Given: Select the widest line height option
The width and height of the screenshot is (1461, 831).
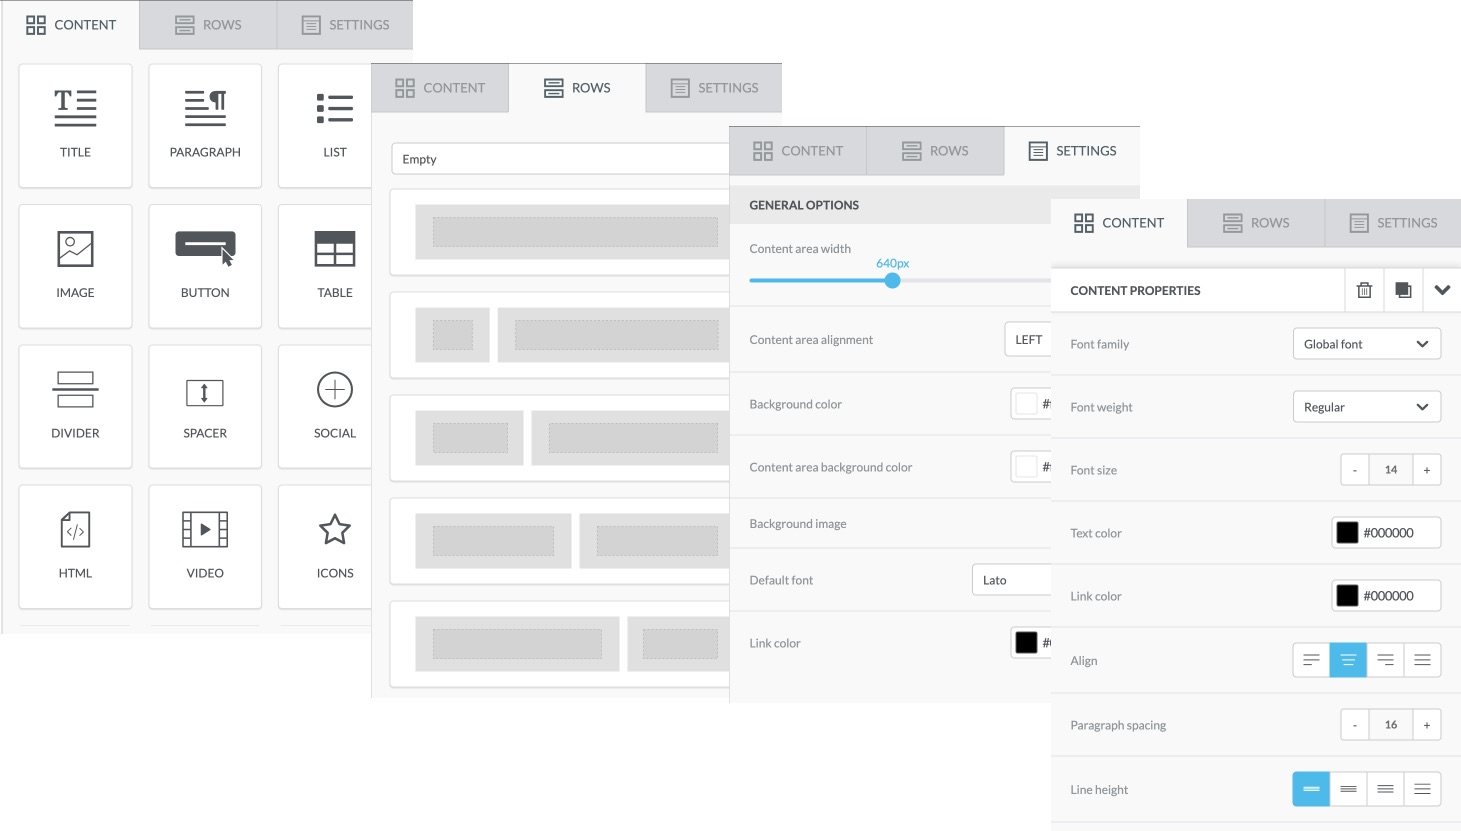Looking at the screenshot, I should coord(1422,789).
